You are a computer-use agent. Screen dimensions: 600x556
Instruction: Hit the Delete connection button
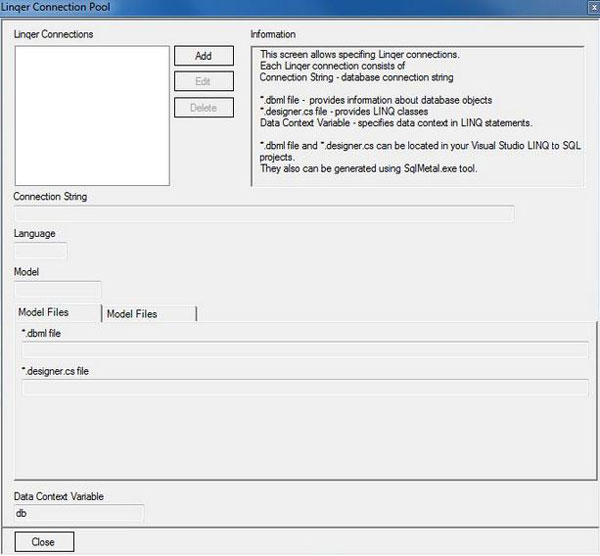coord(203,107)
